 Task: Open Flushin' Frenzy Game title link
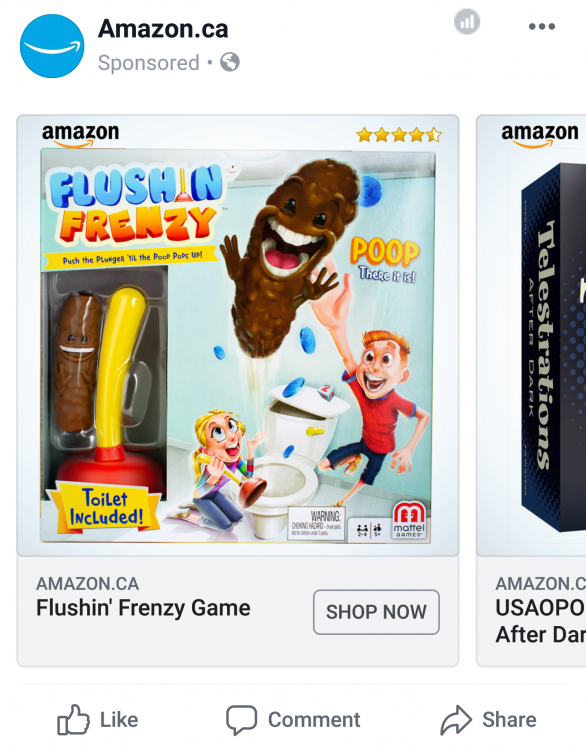click(143, 608)
